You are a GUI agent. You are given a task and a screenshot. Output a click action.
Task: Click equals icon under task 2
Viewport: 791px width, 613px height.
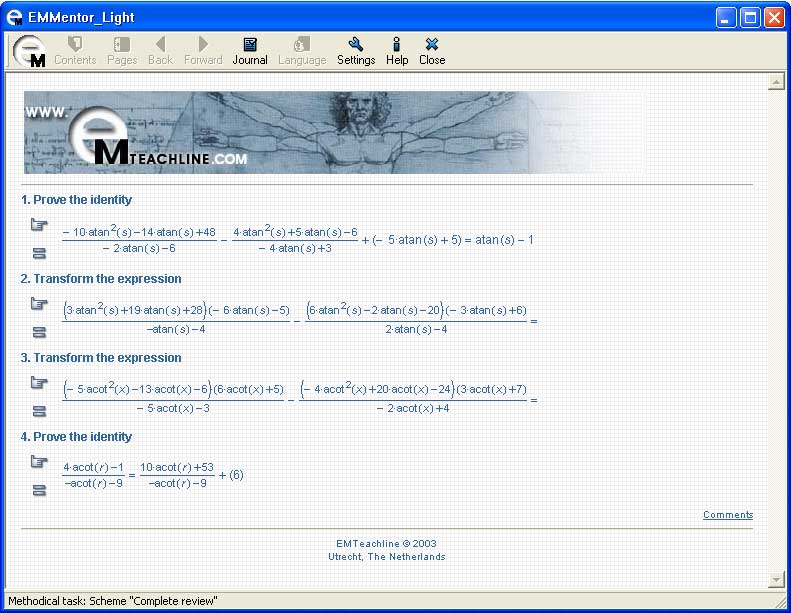coord(39,333)
